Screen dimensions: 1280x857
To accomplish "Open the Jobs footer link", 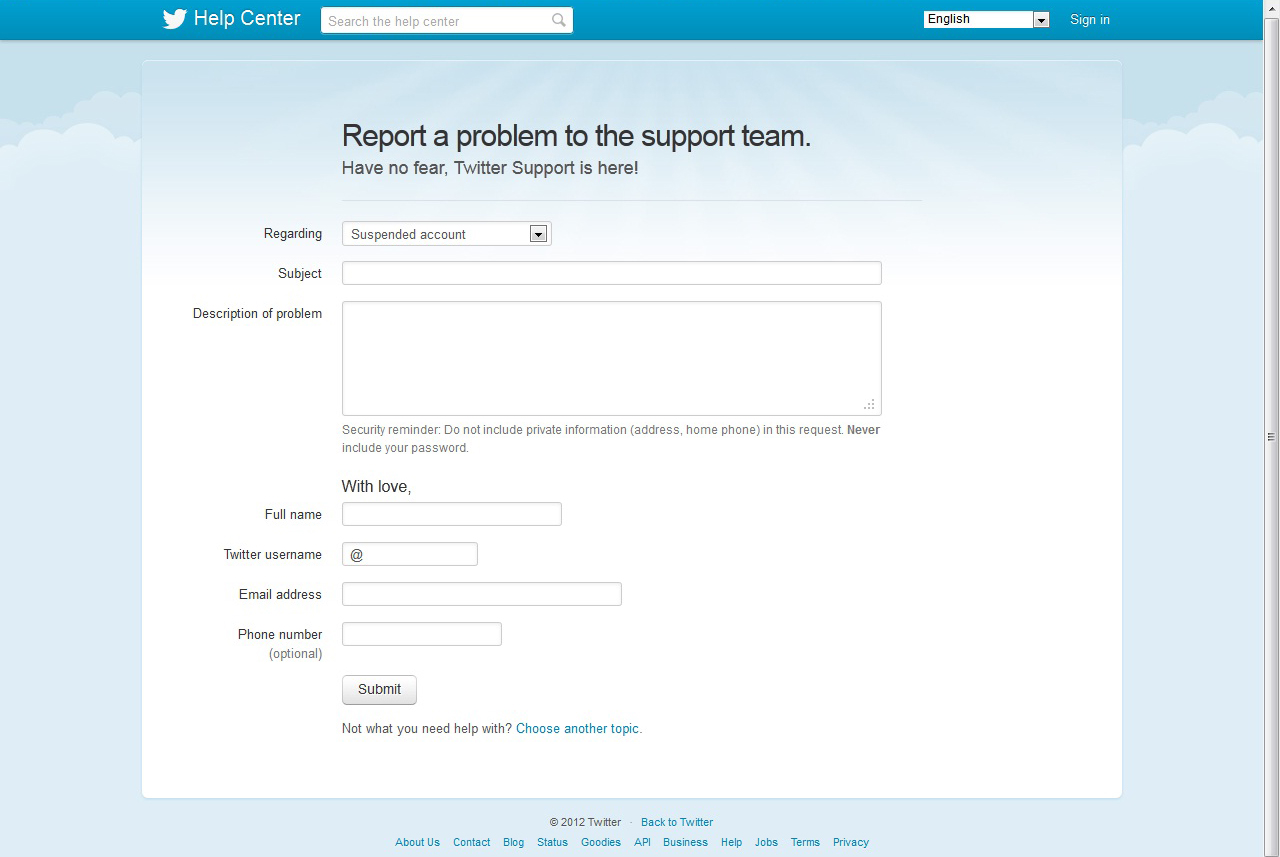I will (766, 842).
